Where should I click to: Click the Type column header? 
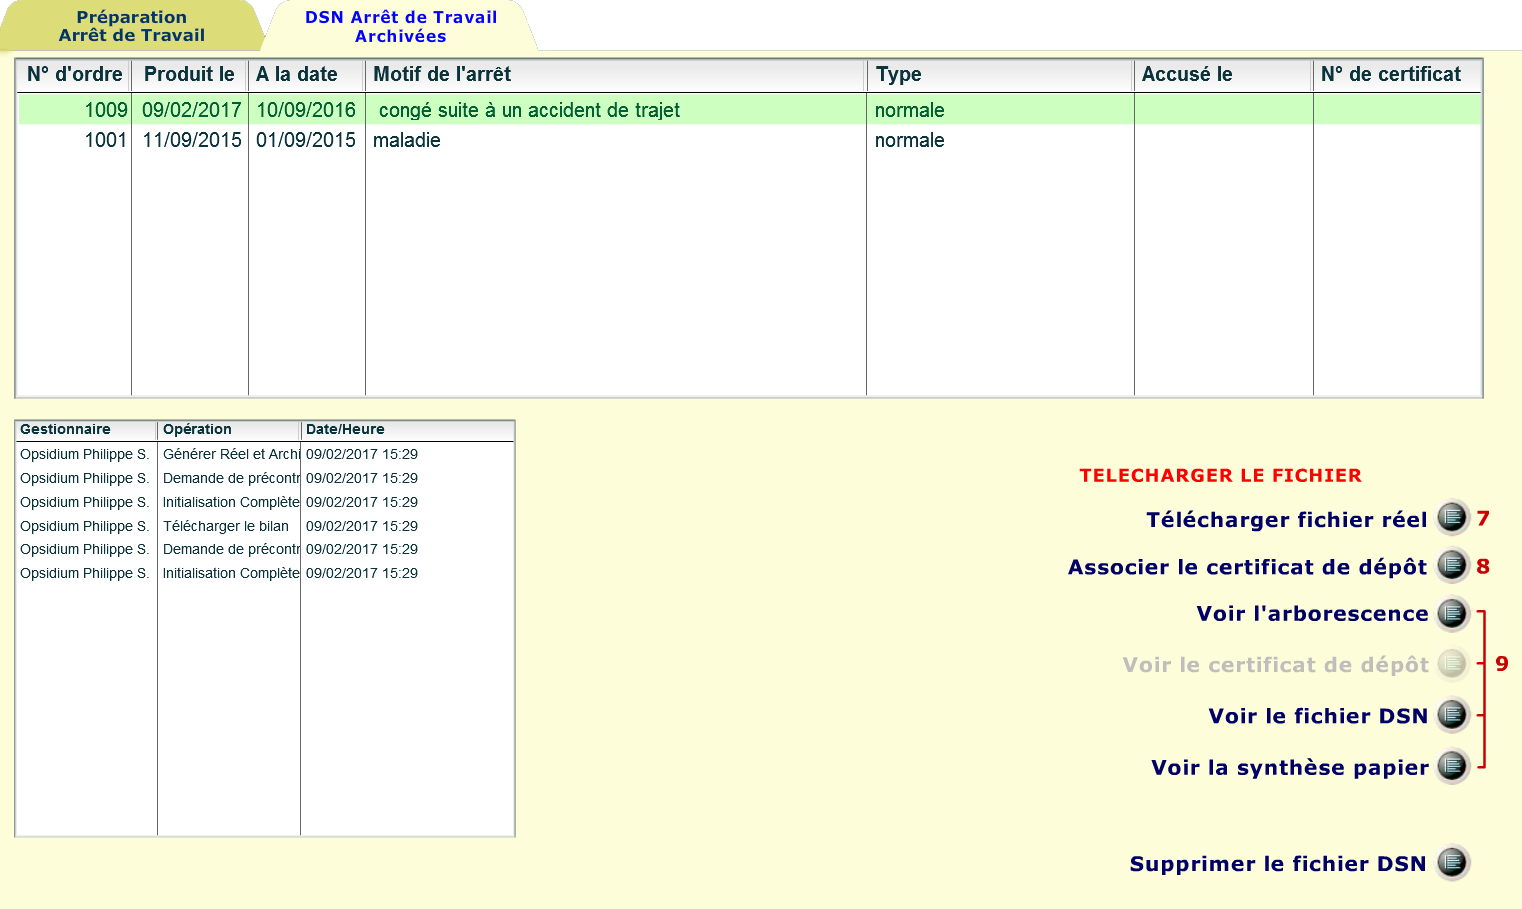click(1000, 75)
